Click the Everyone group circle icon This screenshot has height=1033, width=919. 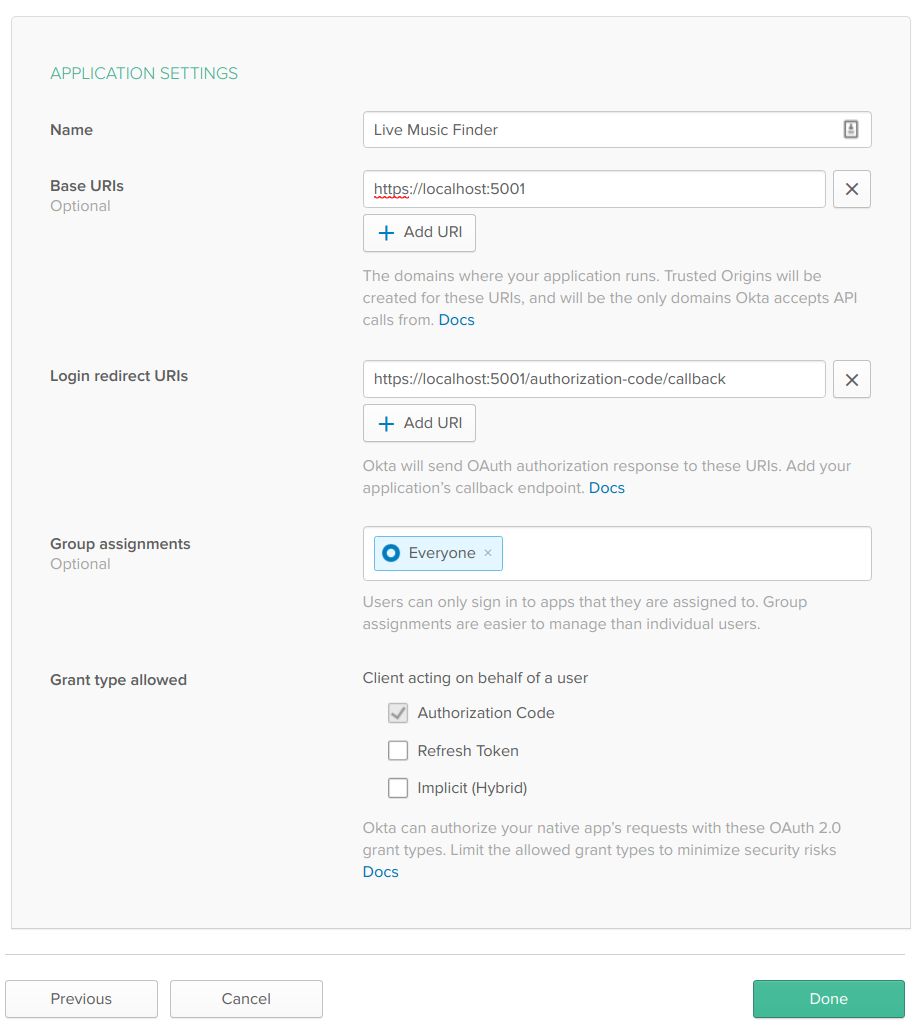(x=391, y=553)
